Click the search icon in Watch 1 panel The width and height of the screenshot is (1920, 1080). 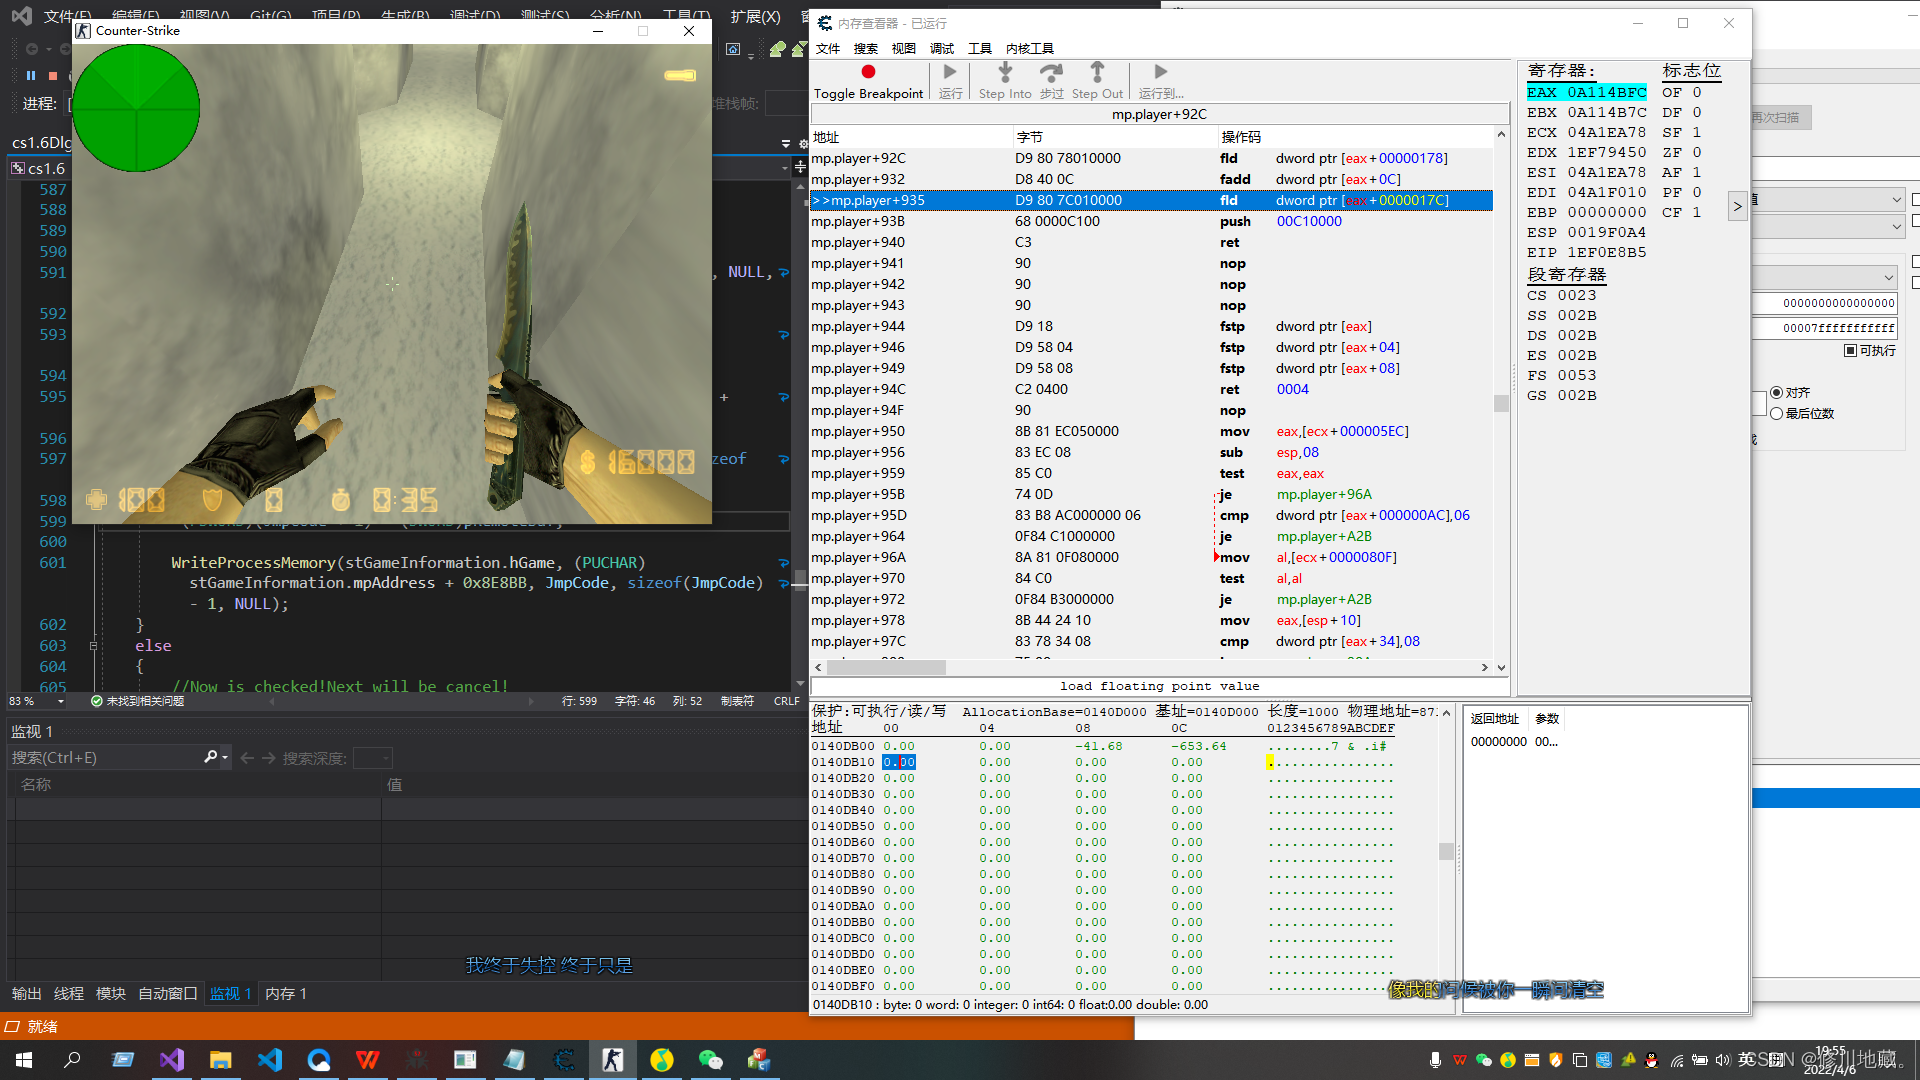pyautogui.click(x=210, y=757)
